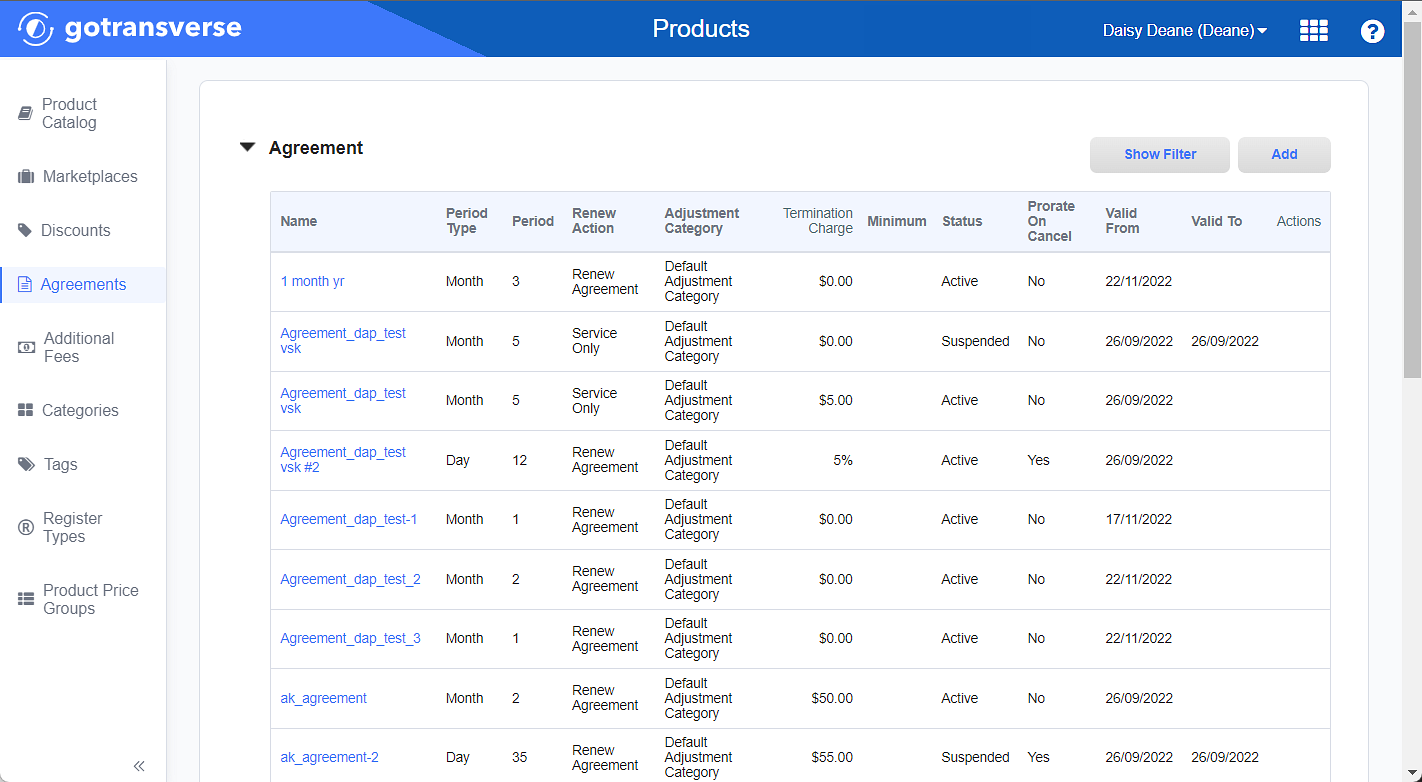Open Daisy Deane user dropdown
Screen dimensions: 1422x782
(1184, 31)
